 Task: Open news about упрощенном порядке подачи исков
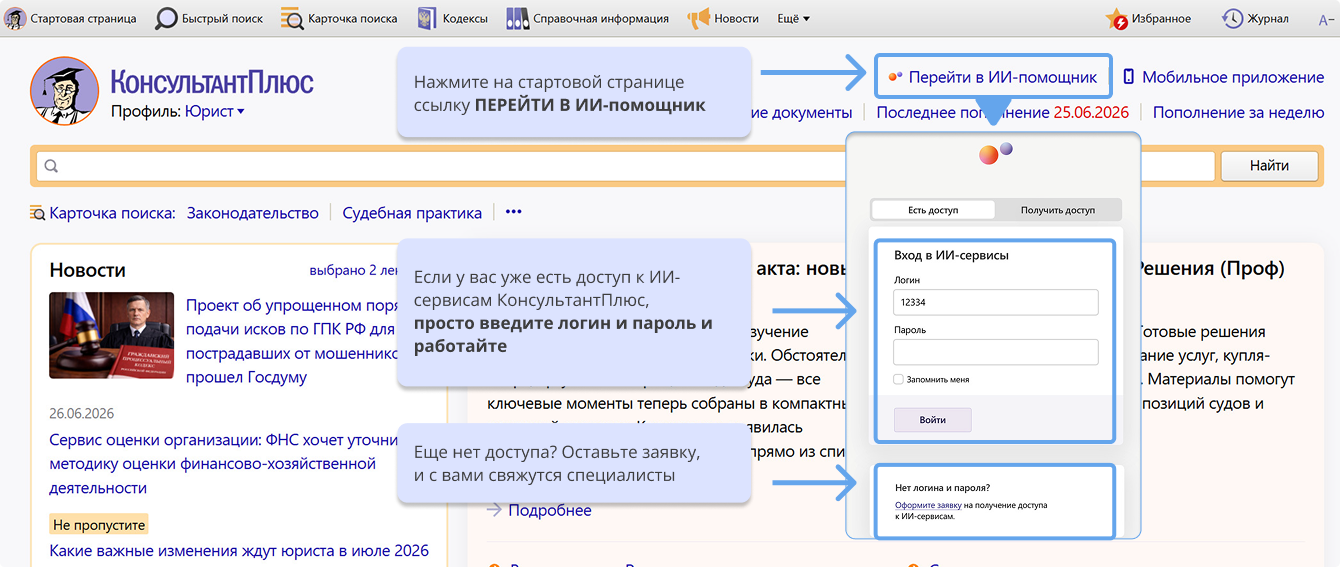(292, 341)
